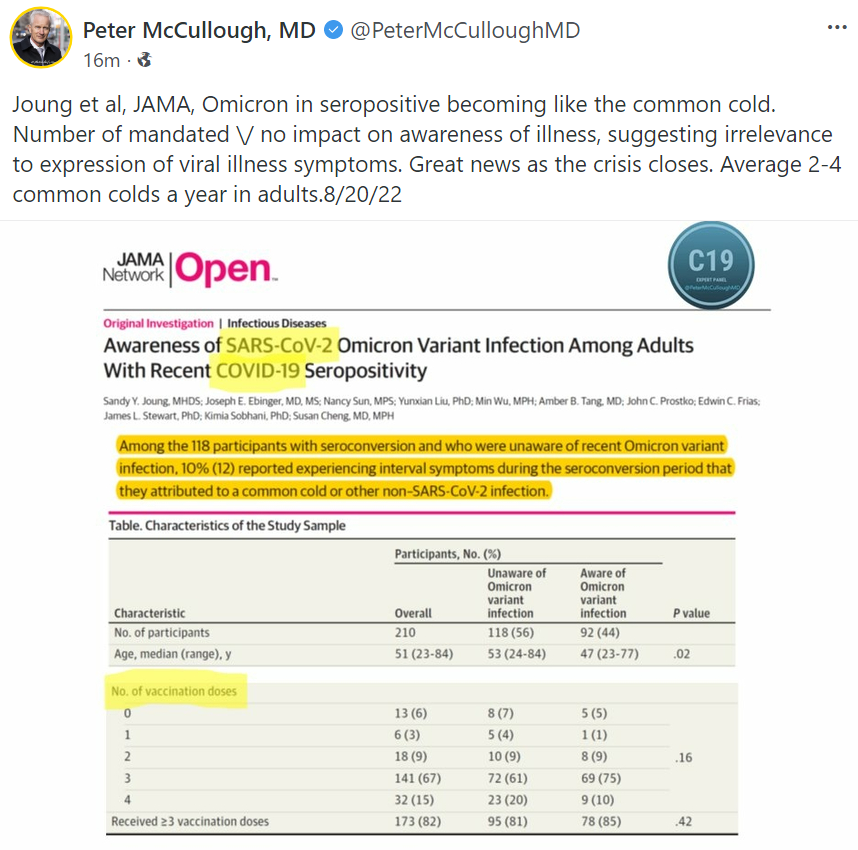This screenshot has width=858, height=850.
Task: Click the yellow highlighted 118 participants paragraph
Action: tap(425, 468)
